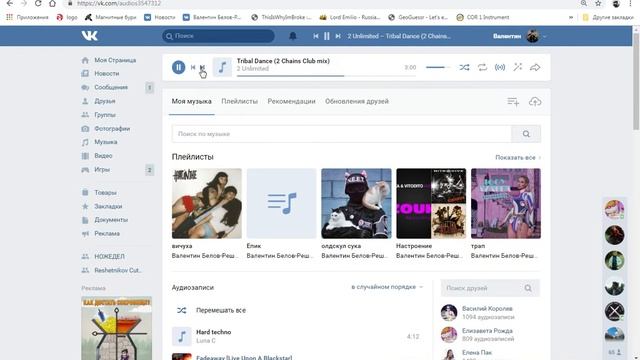This screenshot has width=640, height=360.
Task: Click the Tribal Dance cover note icon
Action: pos(222,67)
